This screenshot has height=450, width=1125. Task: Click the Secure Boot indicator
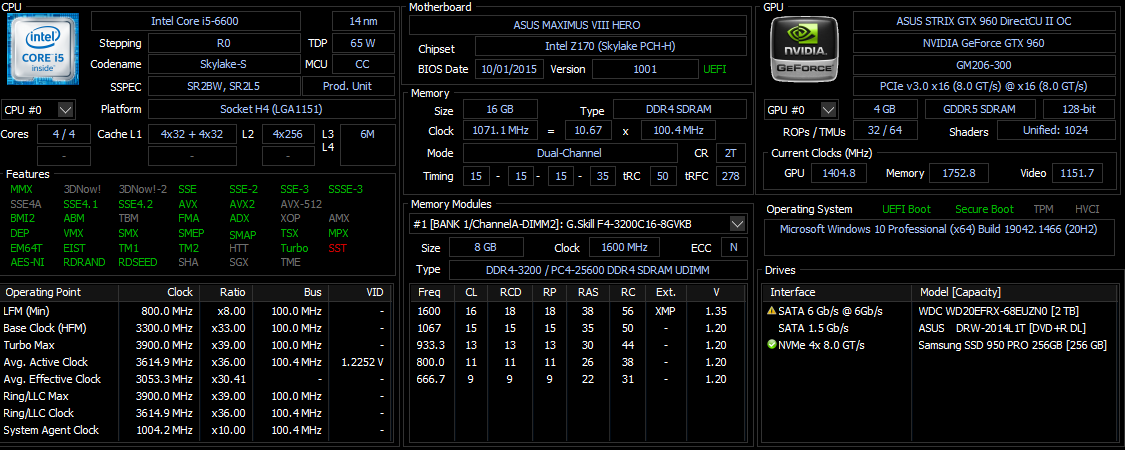pos(984,209)
